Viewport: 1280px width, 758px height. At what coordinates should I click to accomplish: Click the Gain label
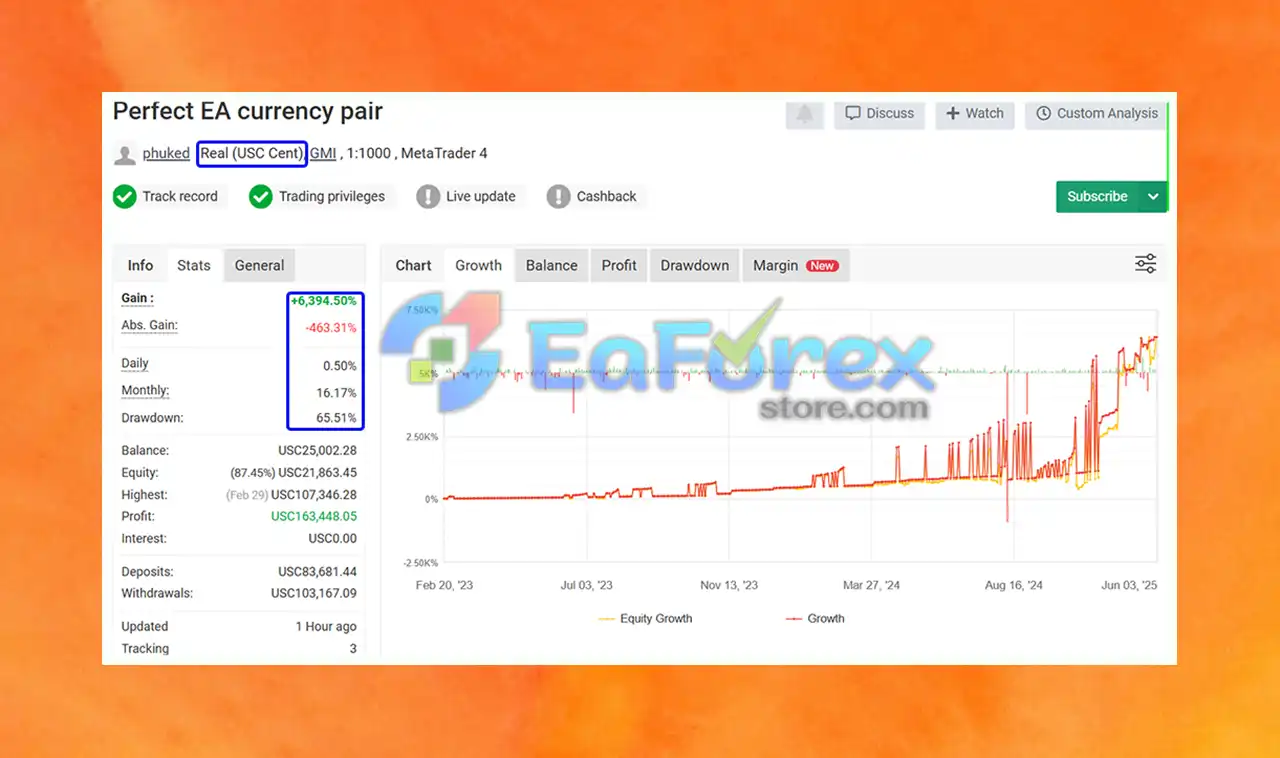tap(138, 298)
